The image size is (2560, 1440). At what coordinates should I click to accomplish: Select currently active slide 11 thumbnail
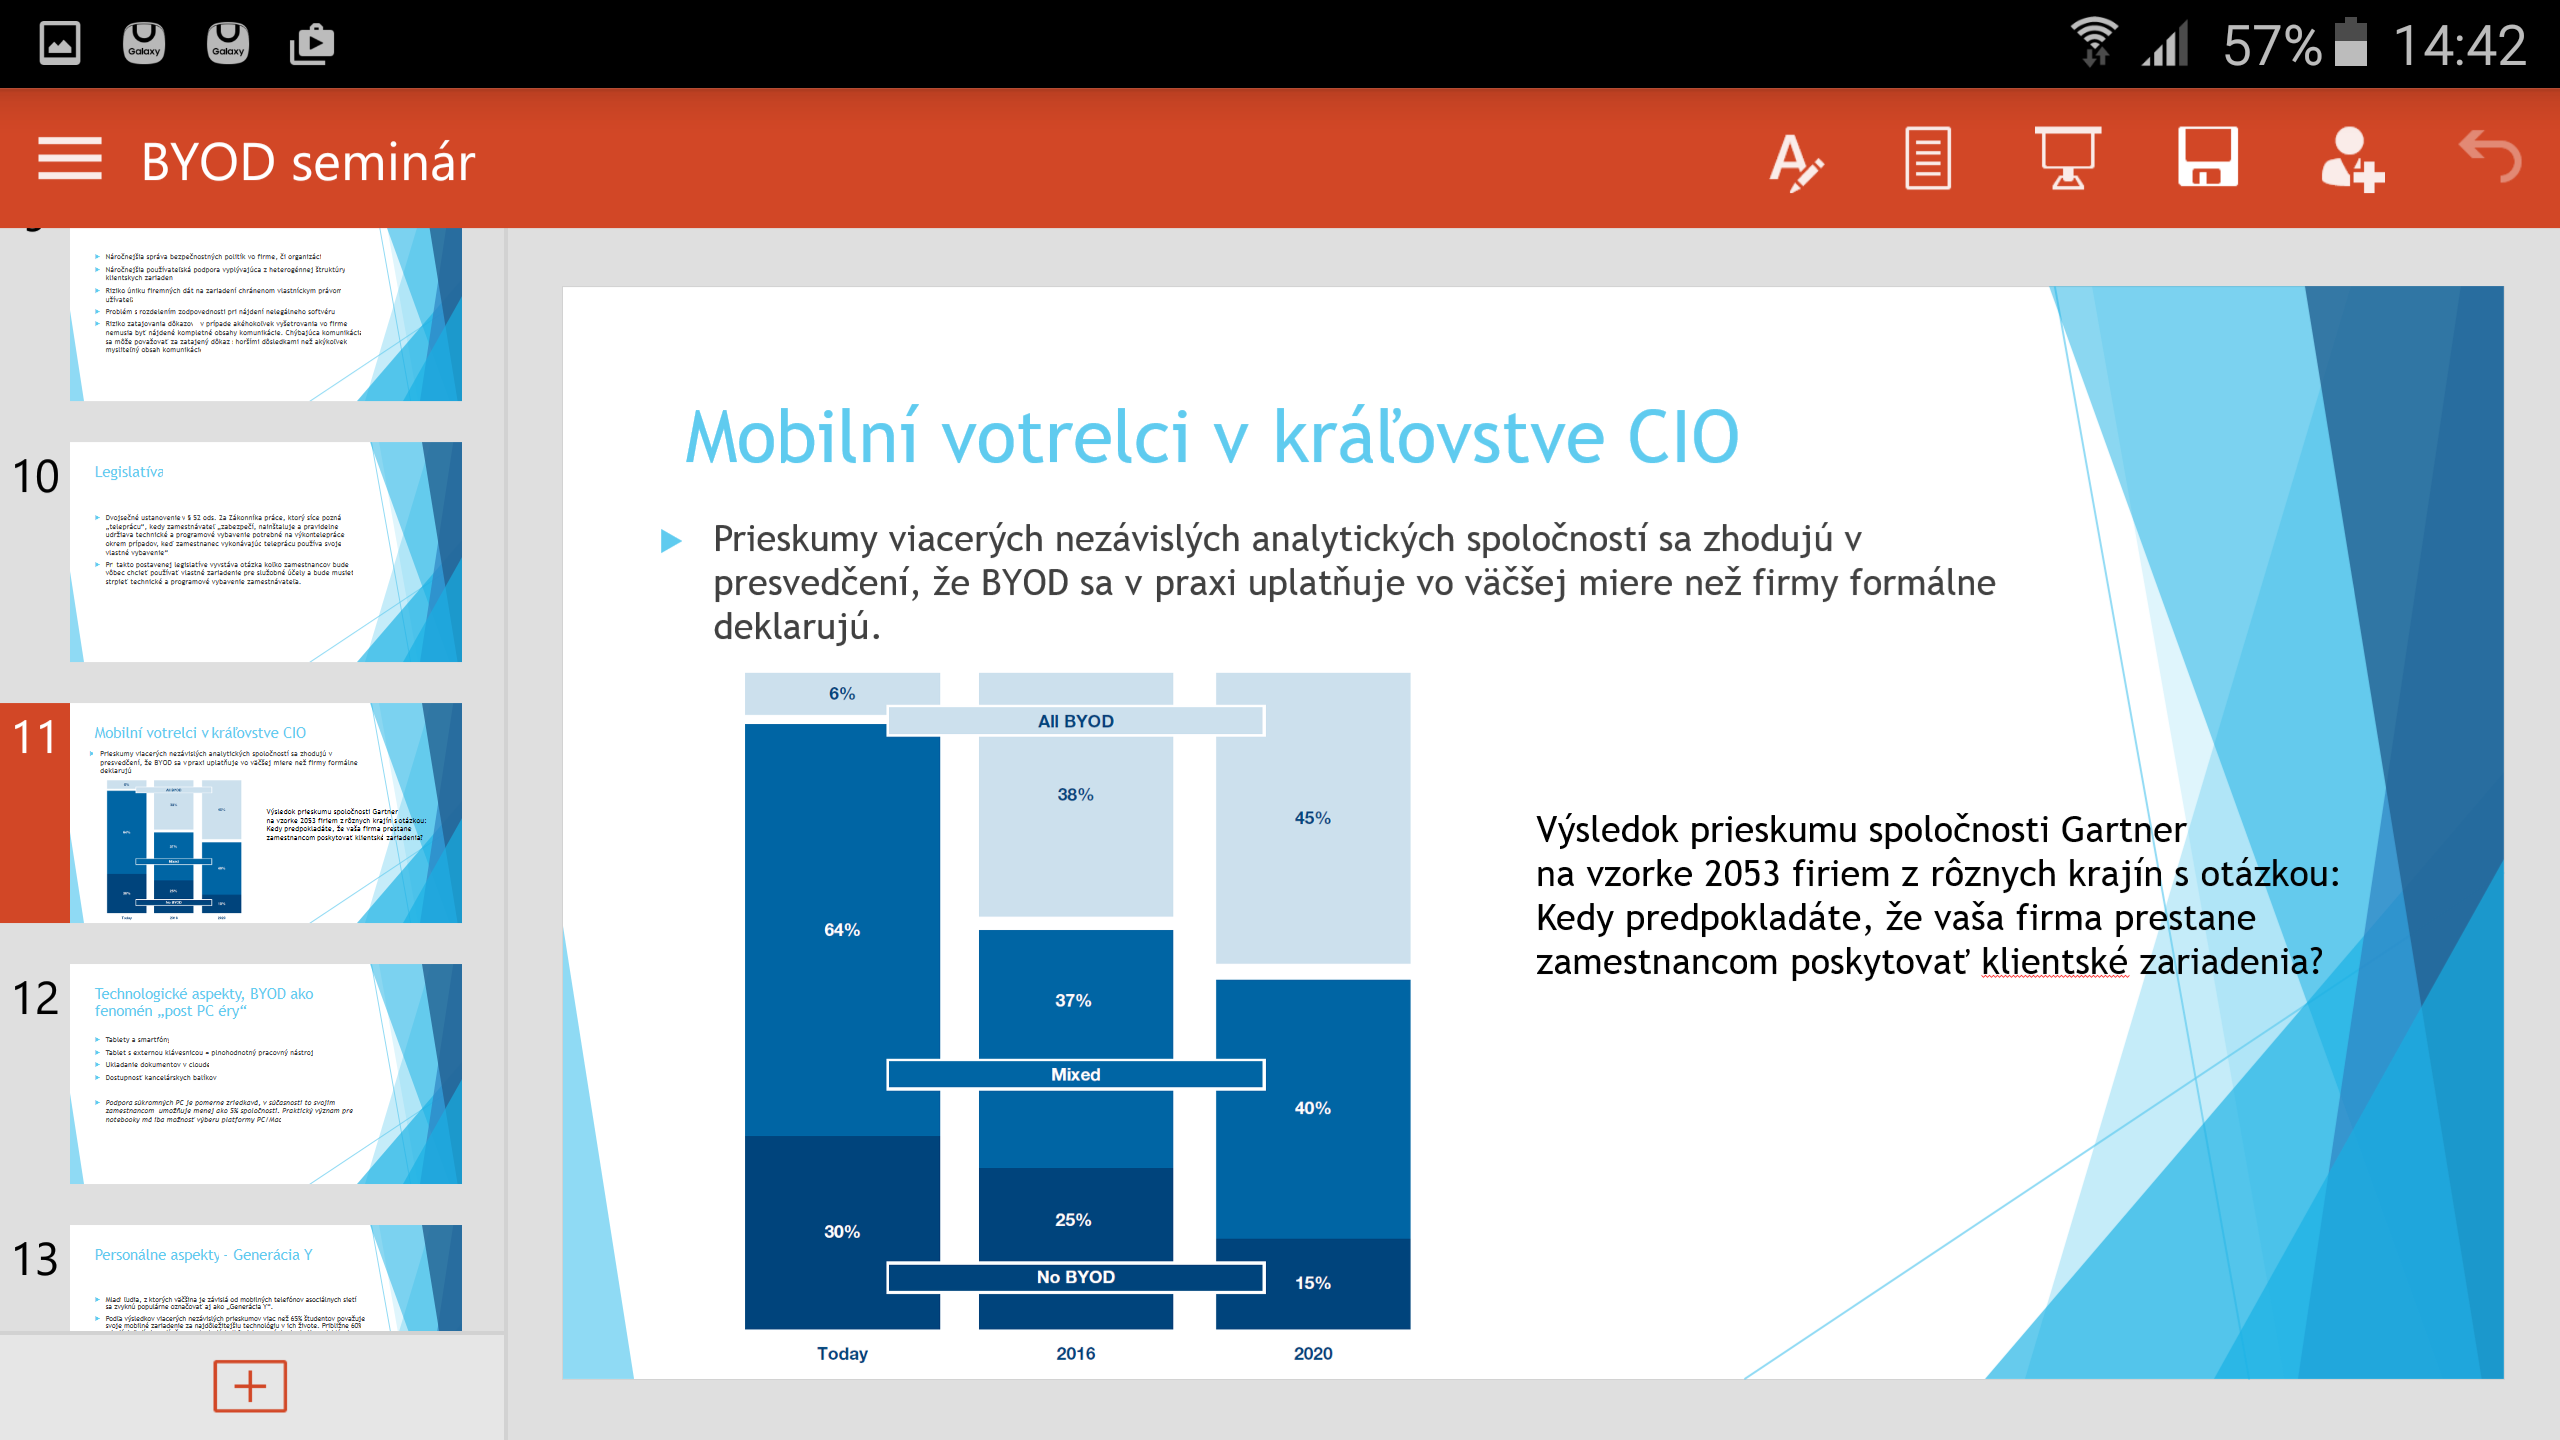coord(265,813)
